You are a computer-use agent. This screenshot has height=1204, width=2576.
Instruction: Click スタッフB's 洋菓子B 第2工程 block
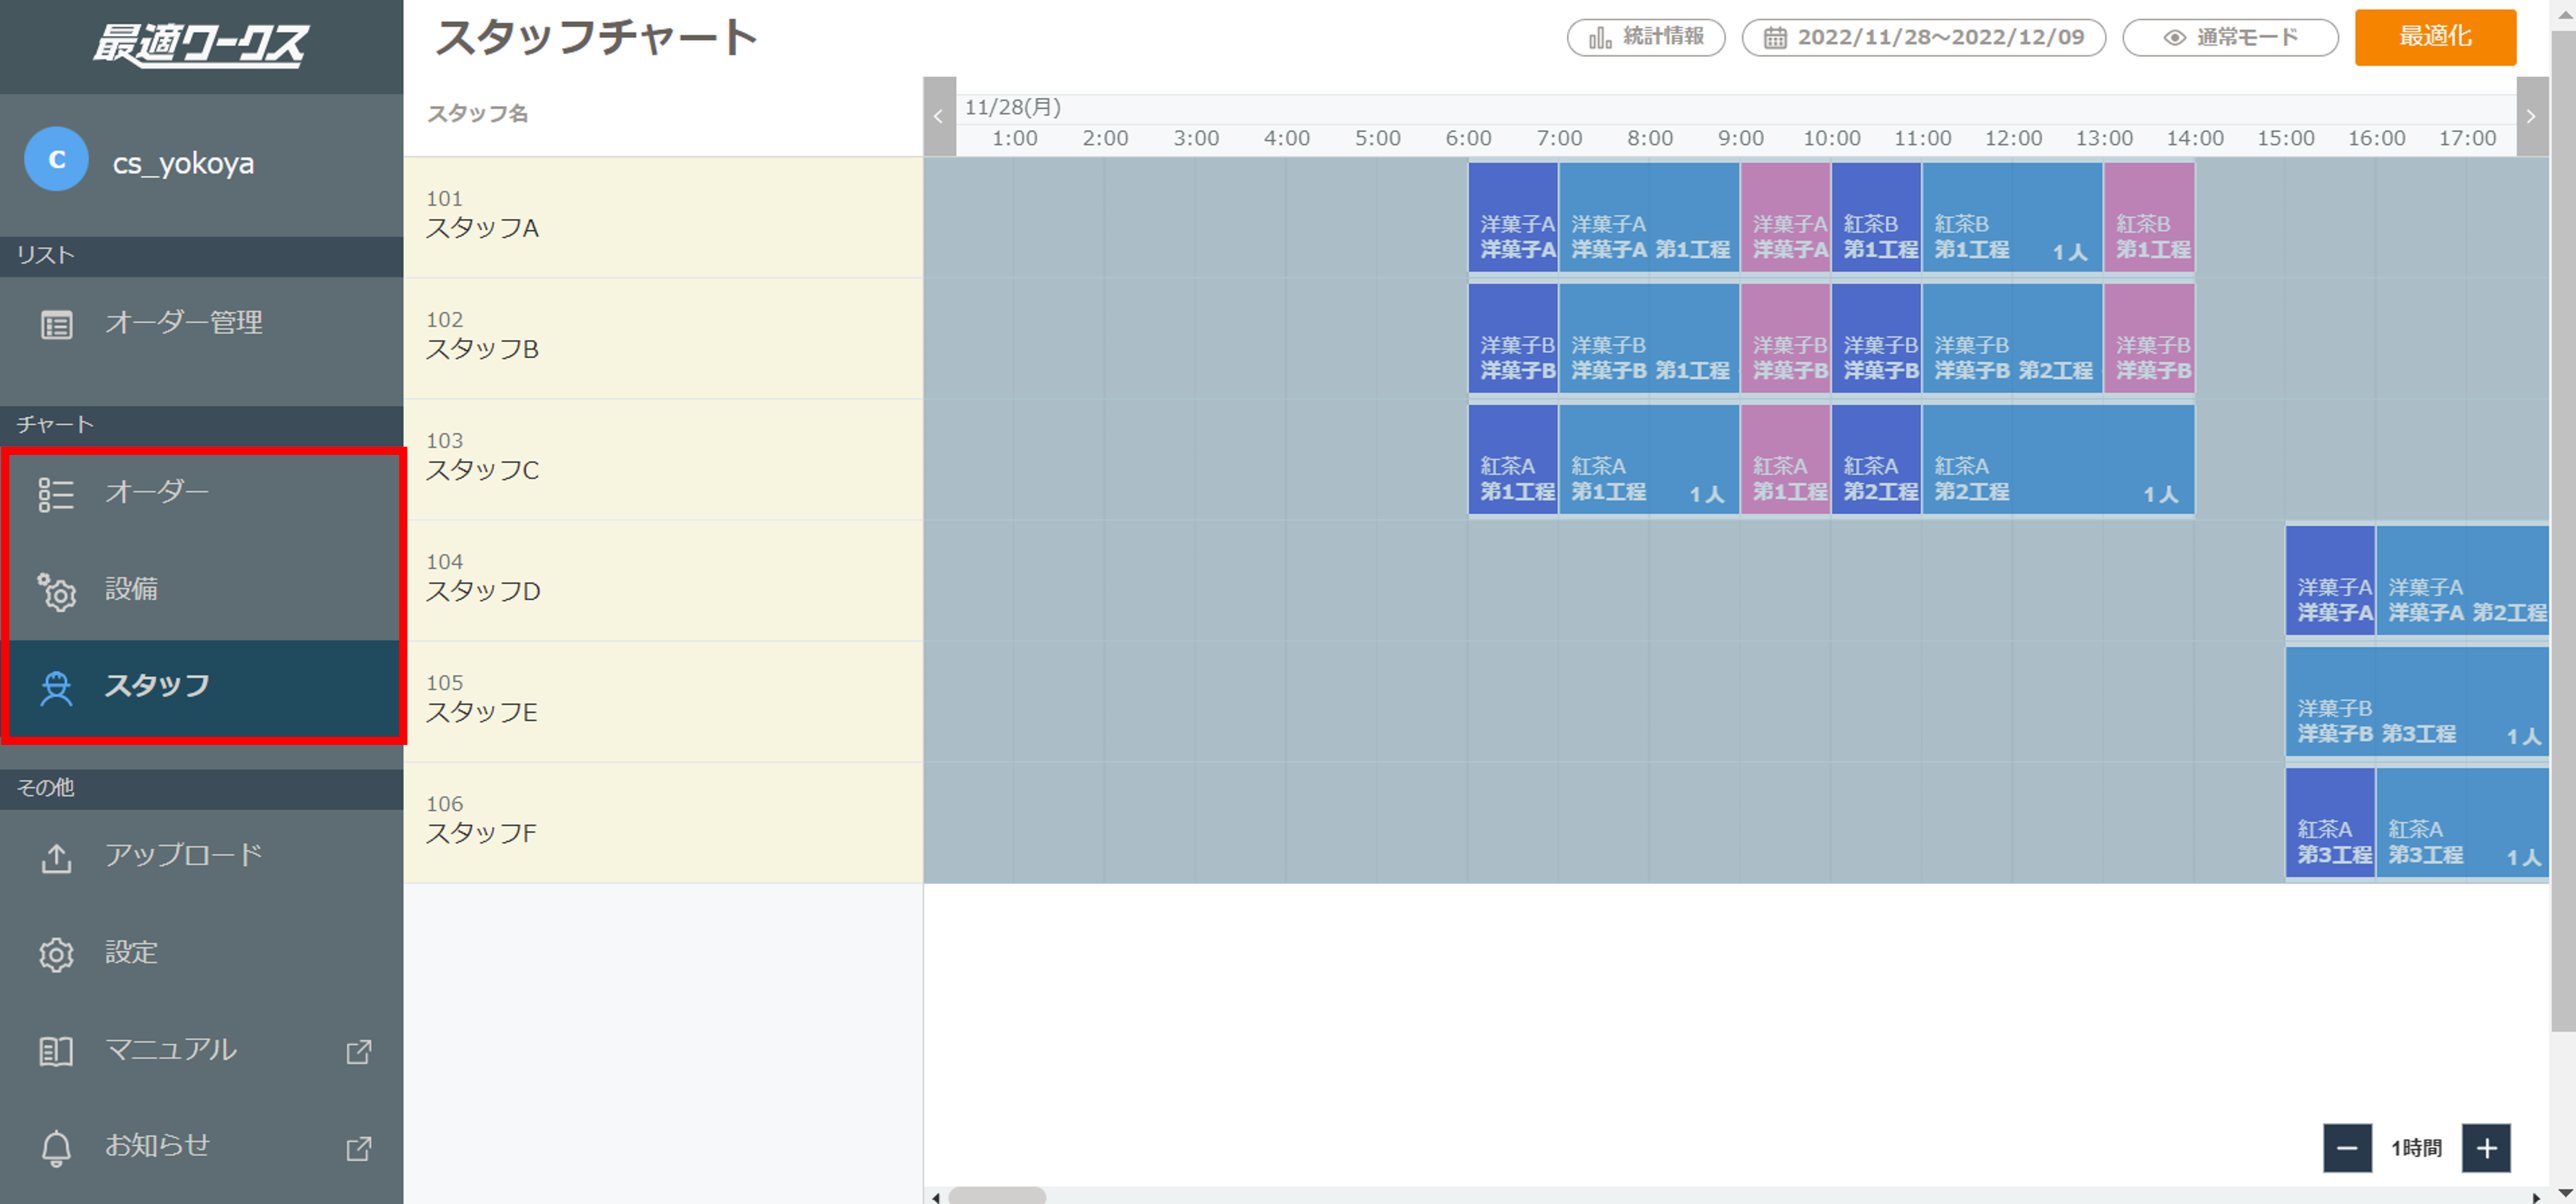(x=2012, y=338)
